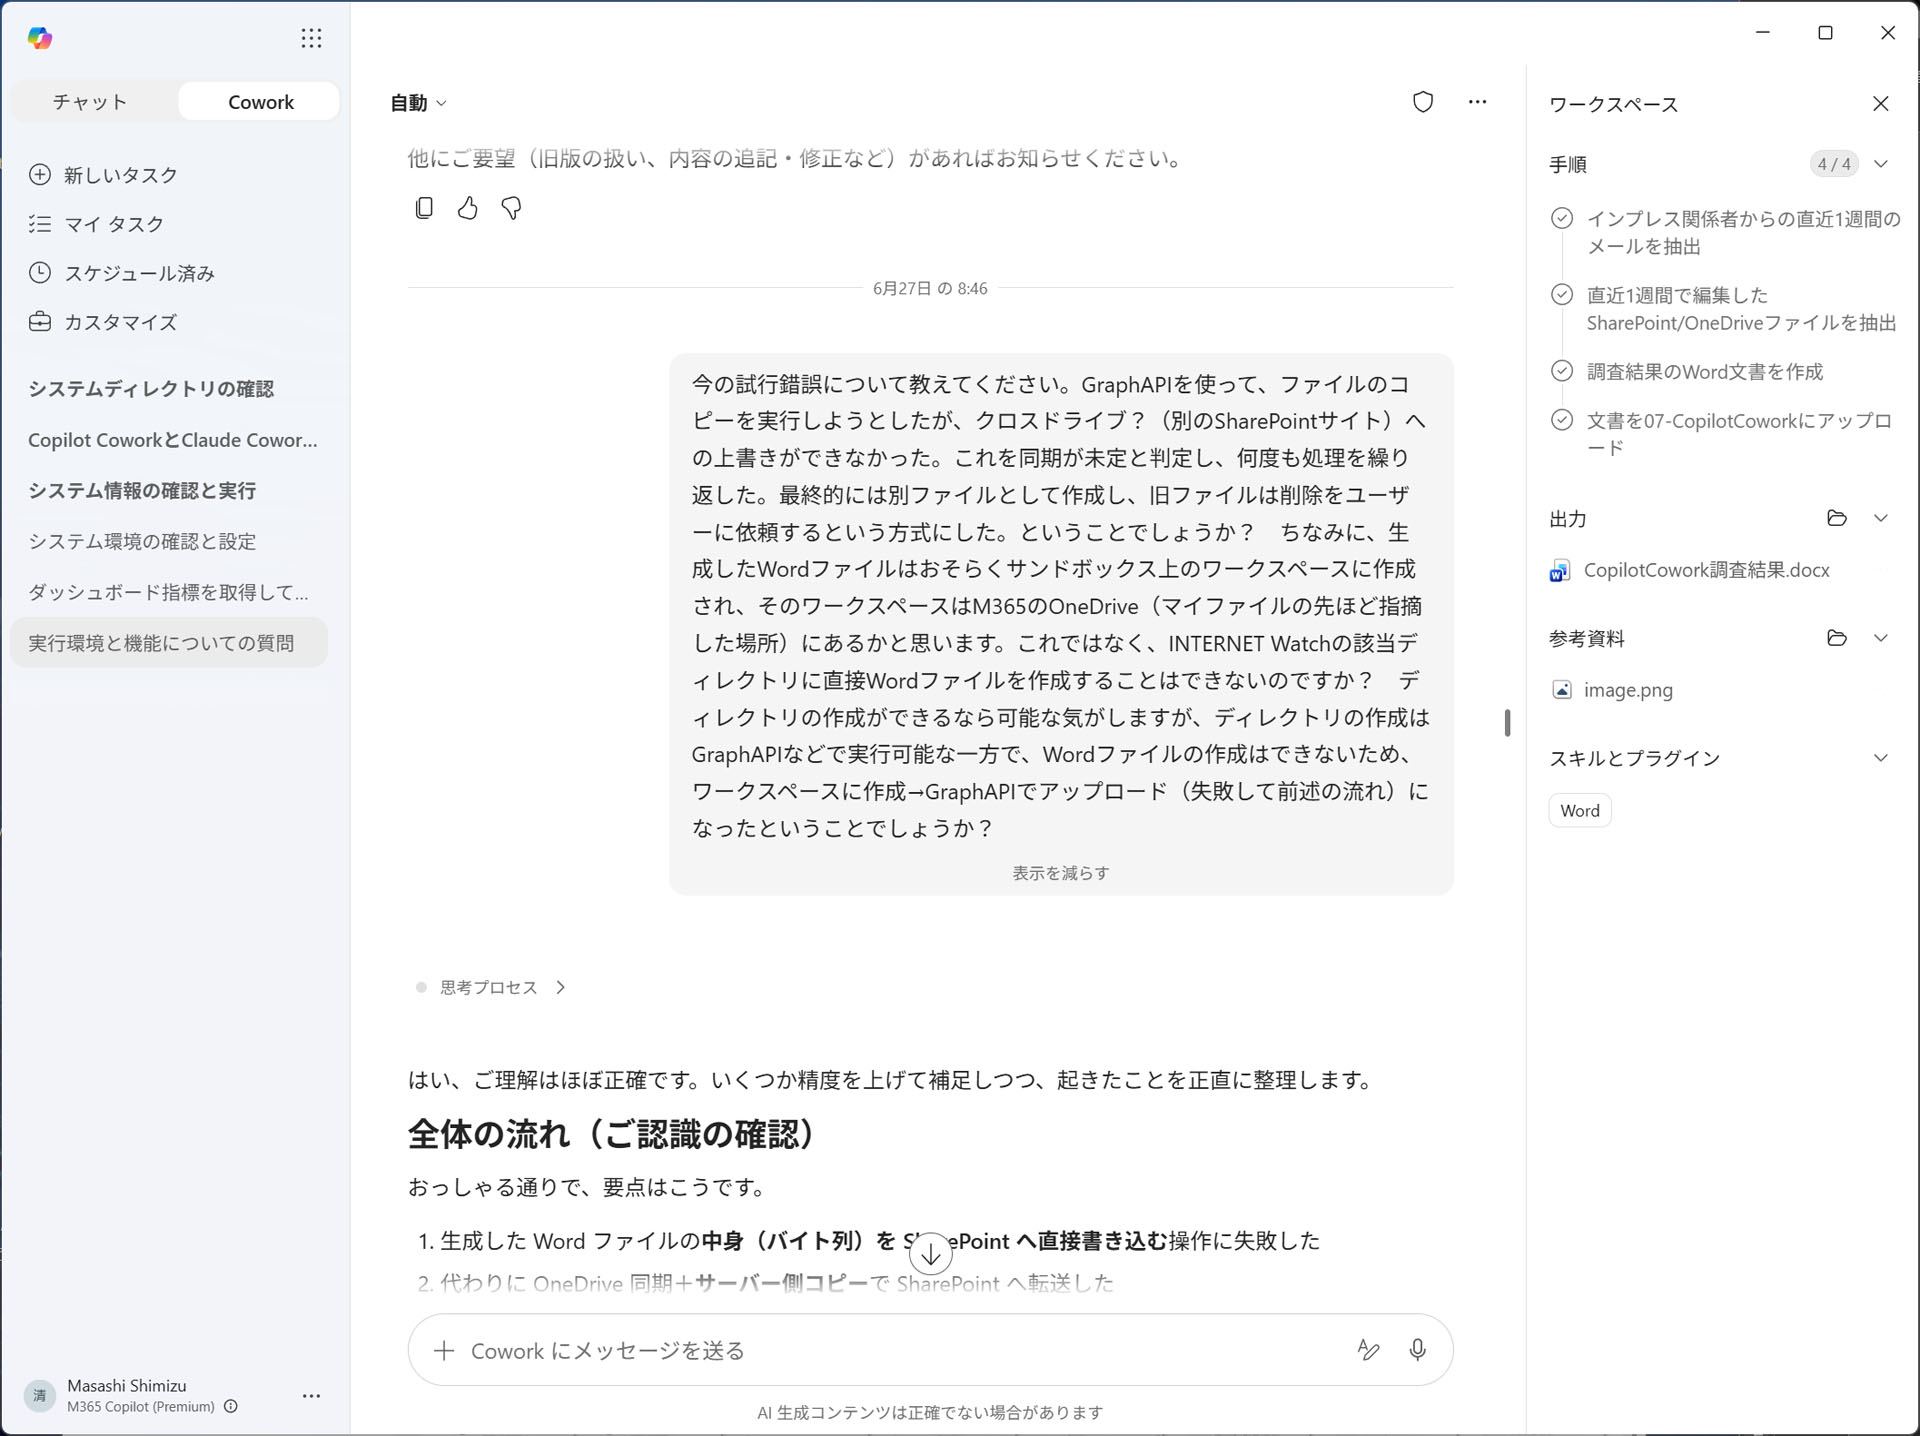1920x1436 pixels.
Task: Open account more options ellipsis
Action: (x=311, y=1395)
